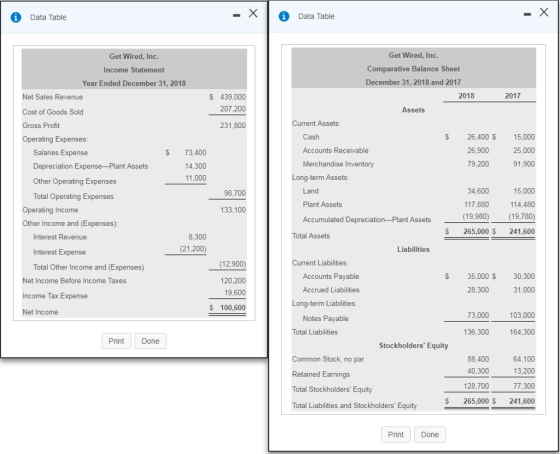Select 2017 Notes Payable value 103,000
560x454 pixels.
[x=522, y=315]
